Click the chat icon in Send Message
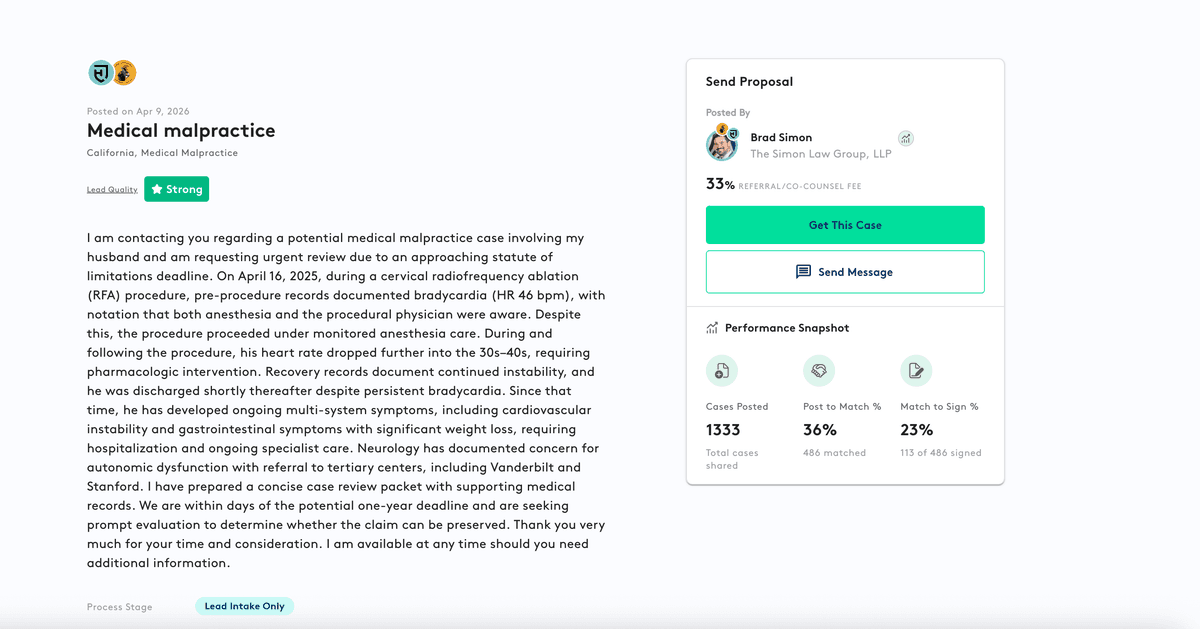Screen dimensions: 1200x629 [x=803, y=272]
